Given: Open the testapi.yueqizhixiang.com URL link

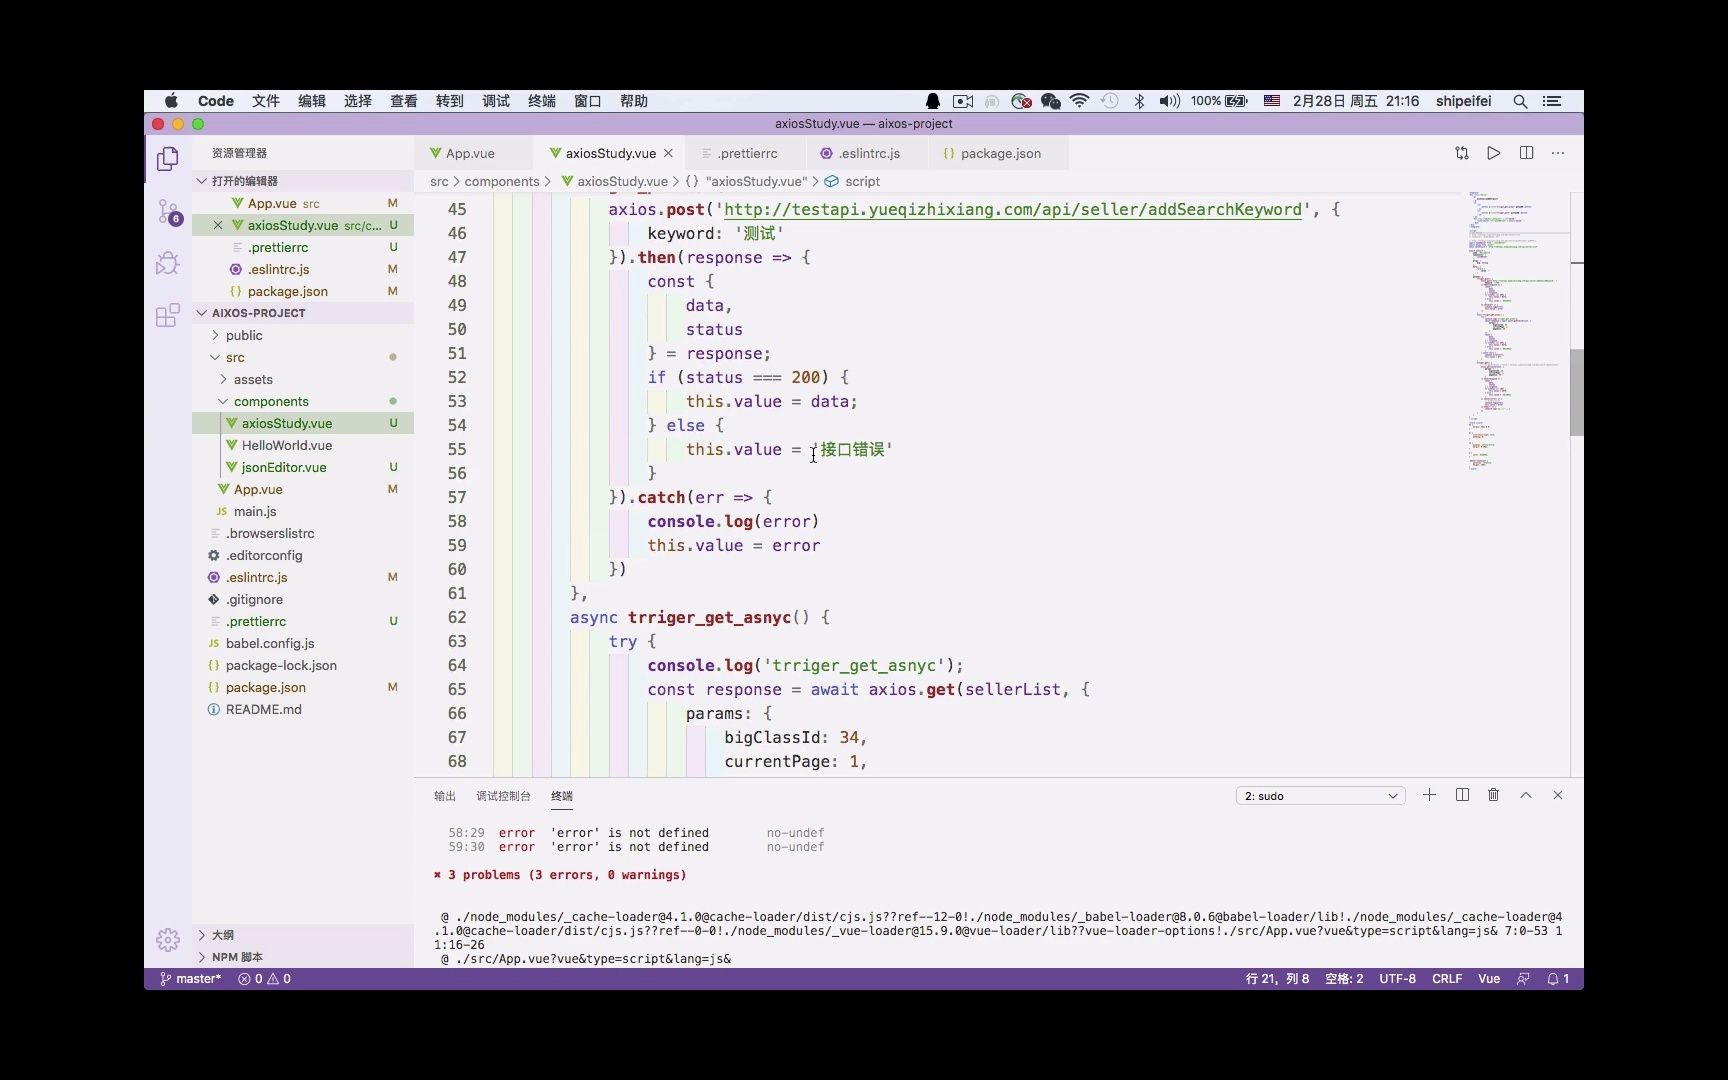Looking at the screenshot, I should coord(1013,209).
